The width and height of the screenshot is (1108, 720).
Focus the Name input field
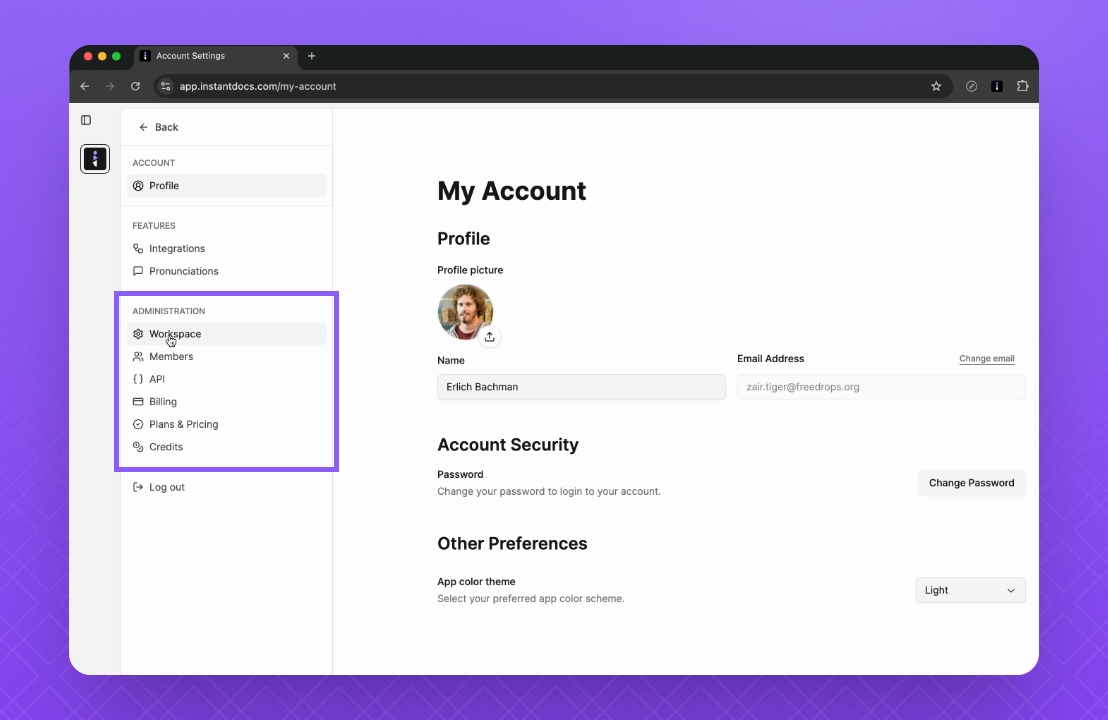point(581,387)
